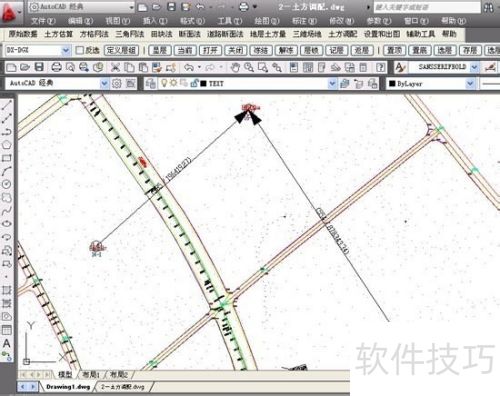Expand the AutoCAD 经典 dropdown in Workspaces toolbar
Viewport: 500px width, 396px height.
(104, 83)
